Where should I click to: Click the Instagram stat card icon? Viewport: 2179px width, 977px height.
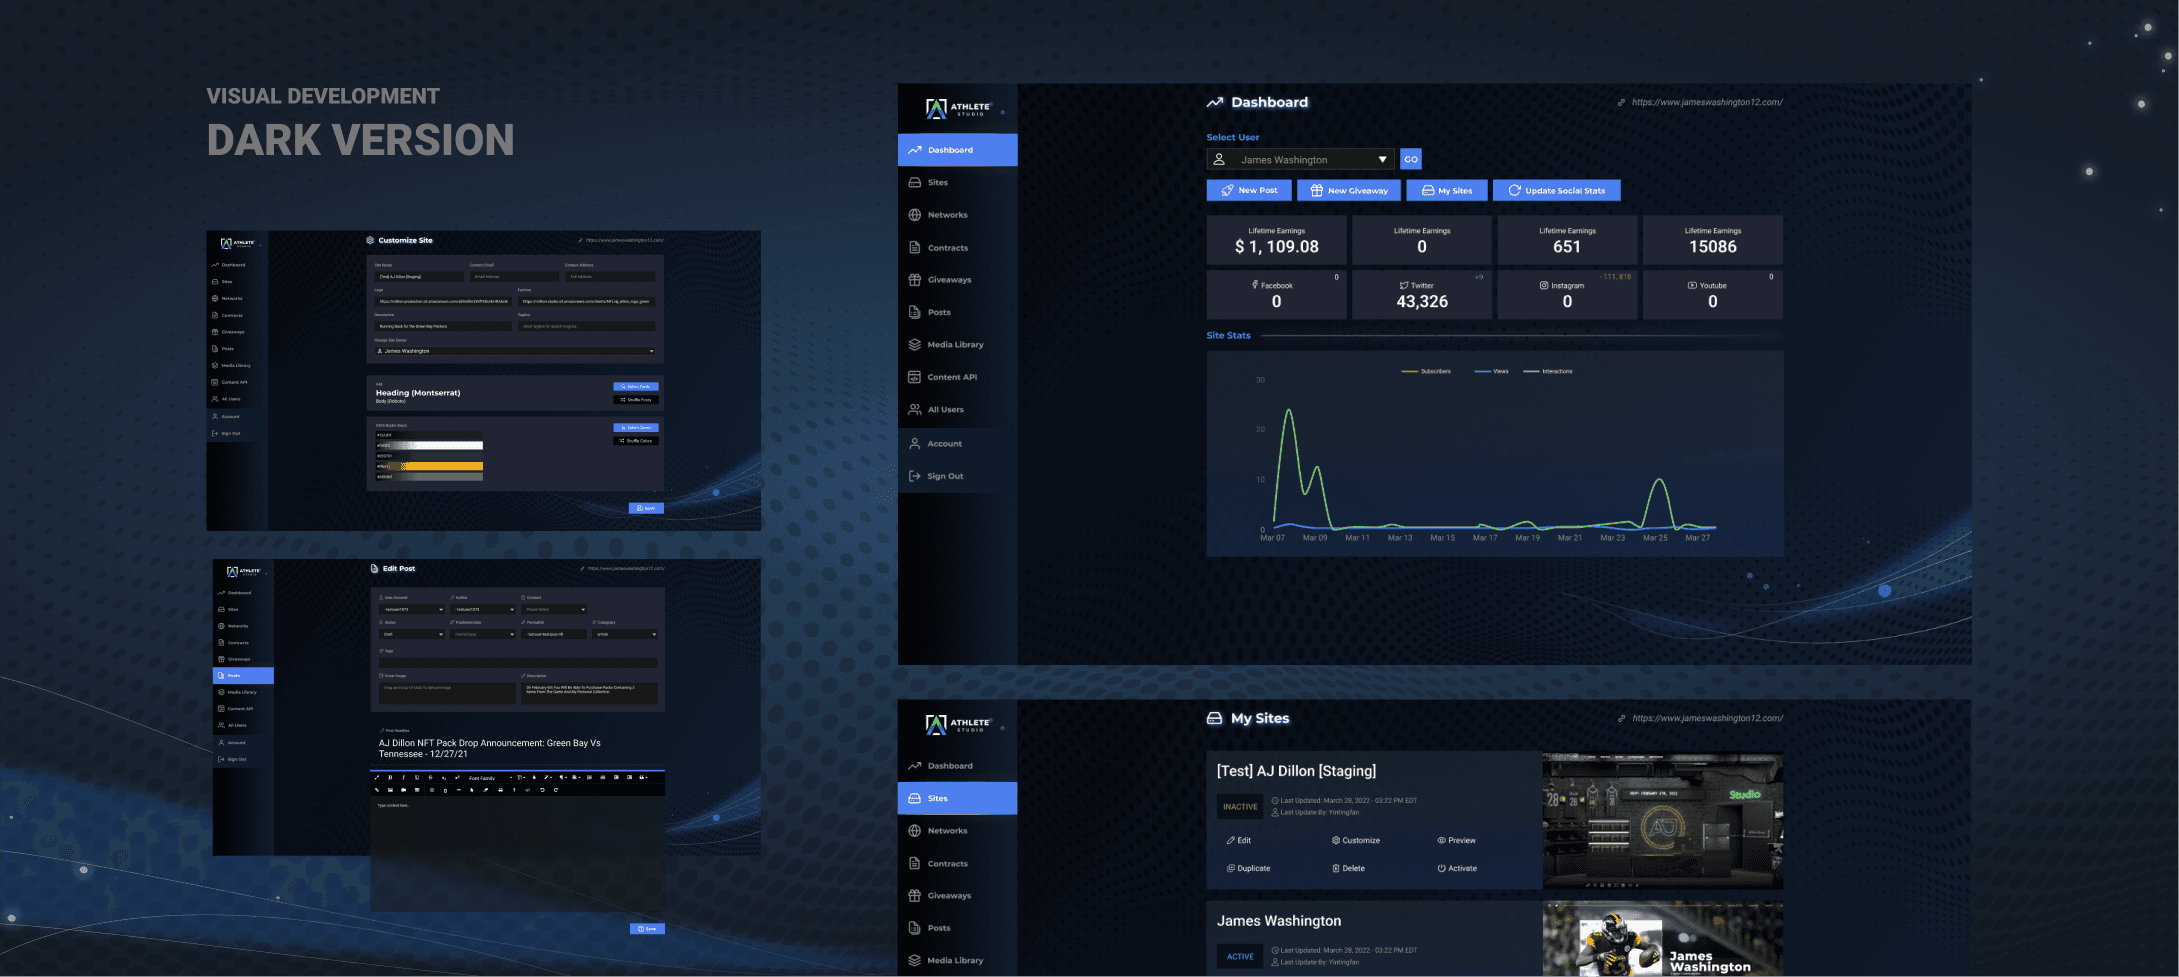[1544, 285]
